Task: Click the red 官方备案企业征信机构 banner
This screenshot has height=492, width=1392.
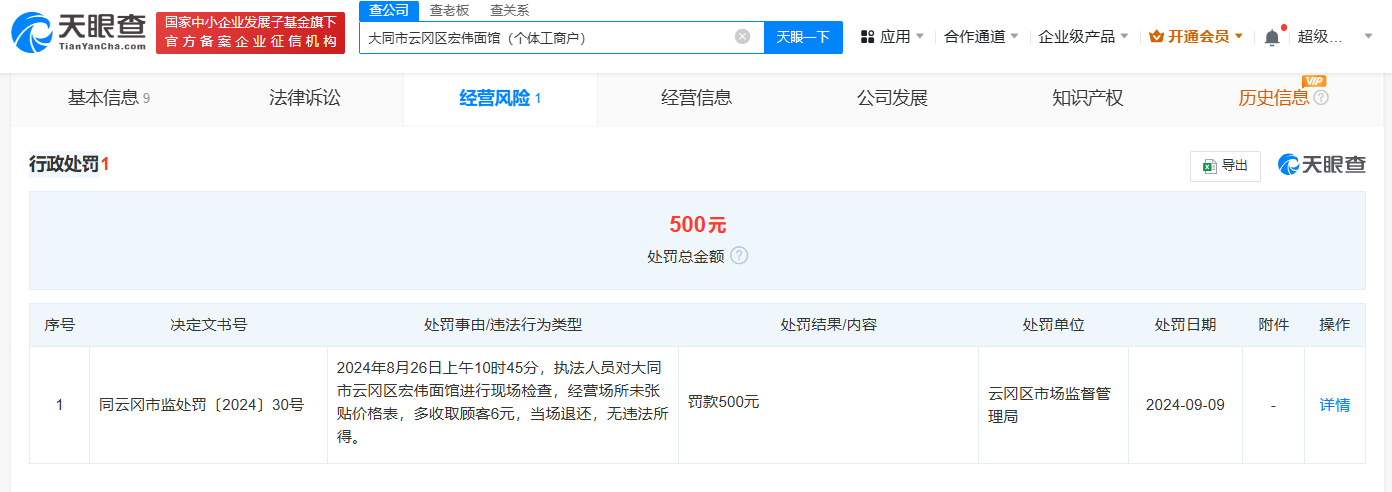Action: pyautogui.click(x=250, y=33)
